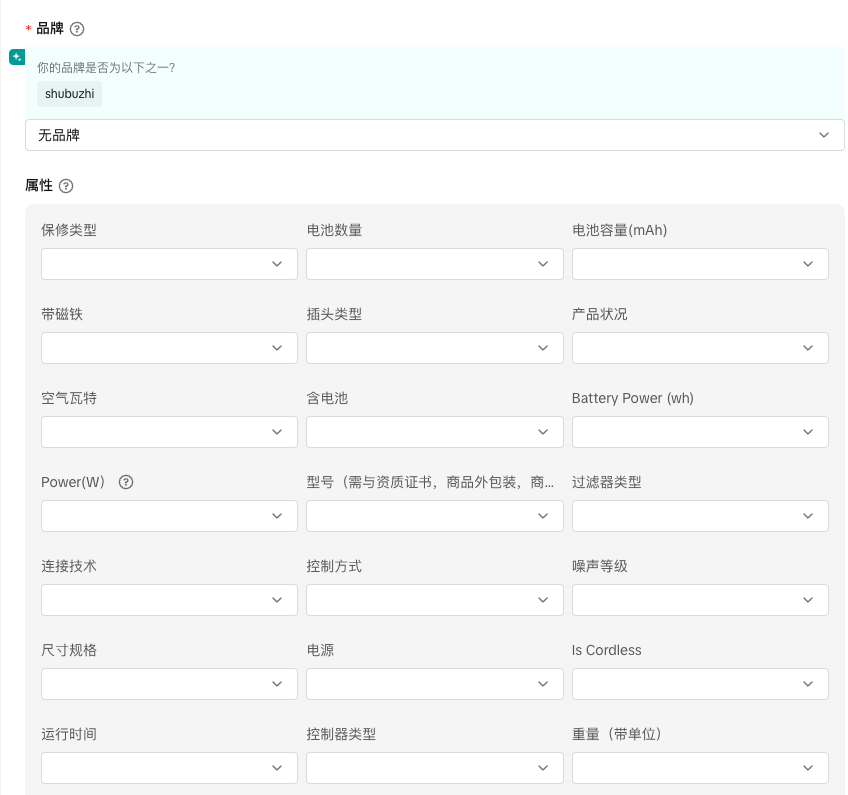Choose a value in 产品状况 dropdown
The height and width of the screenshot is (795, 848).
[x=699, y=348]
